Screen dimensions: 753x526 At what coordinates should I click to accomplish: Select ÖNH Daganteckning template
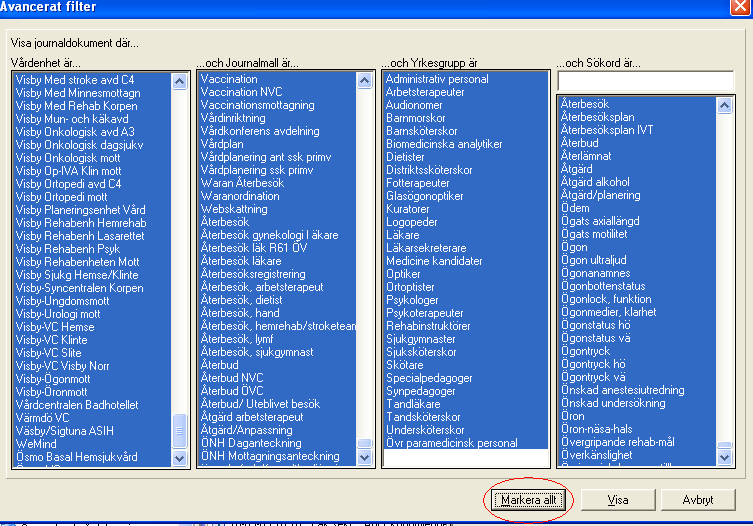coord(251,442)
